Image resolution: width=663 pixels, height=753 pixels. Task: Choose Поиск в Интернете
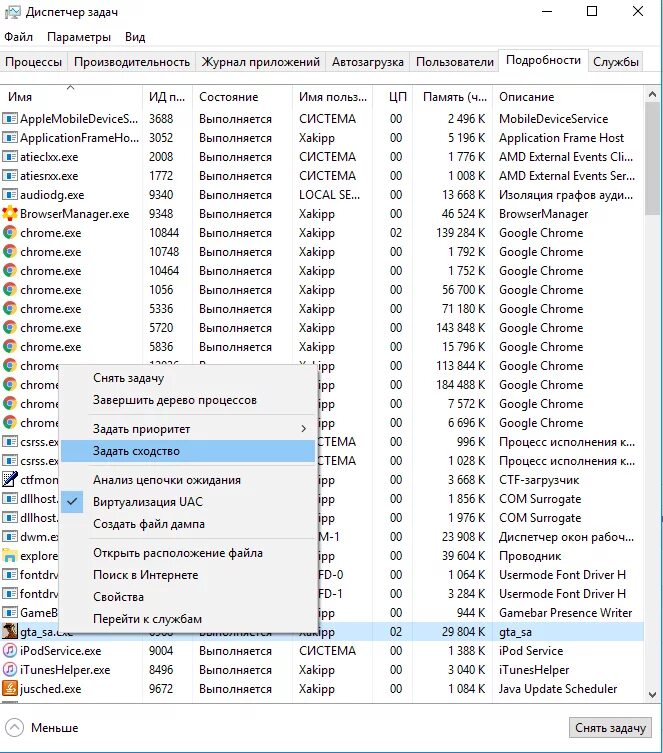[x=188, y=575]
